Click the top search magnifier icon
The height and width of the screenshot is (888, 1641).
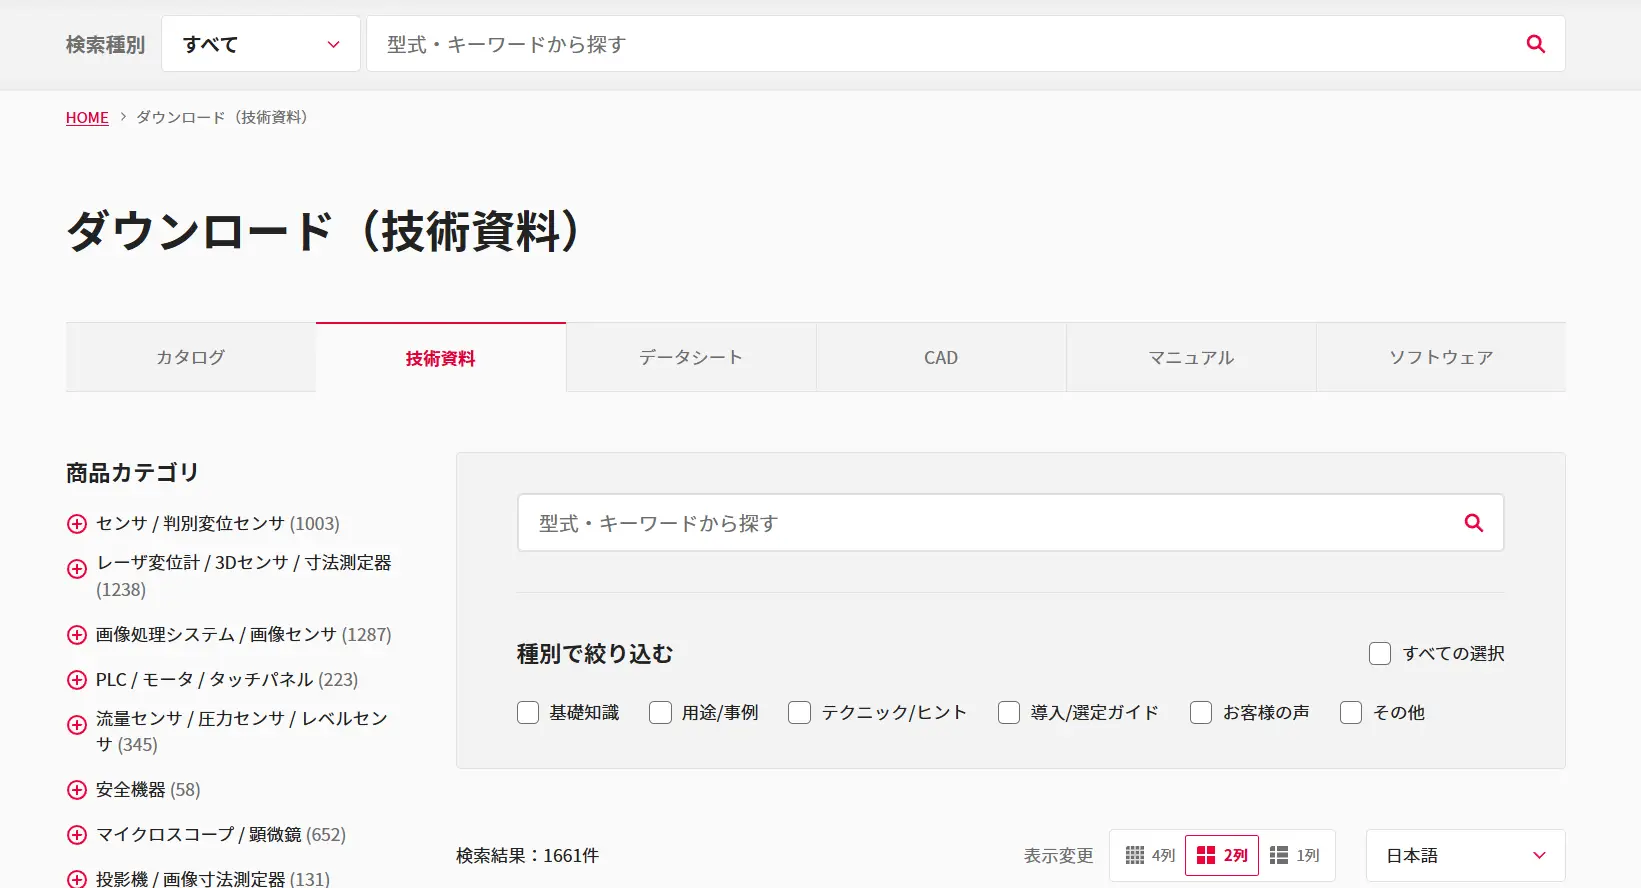tap(1536, 44)
